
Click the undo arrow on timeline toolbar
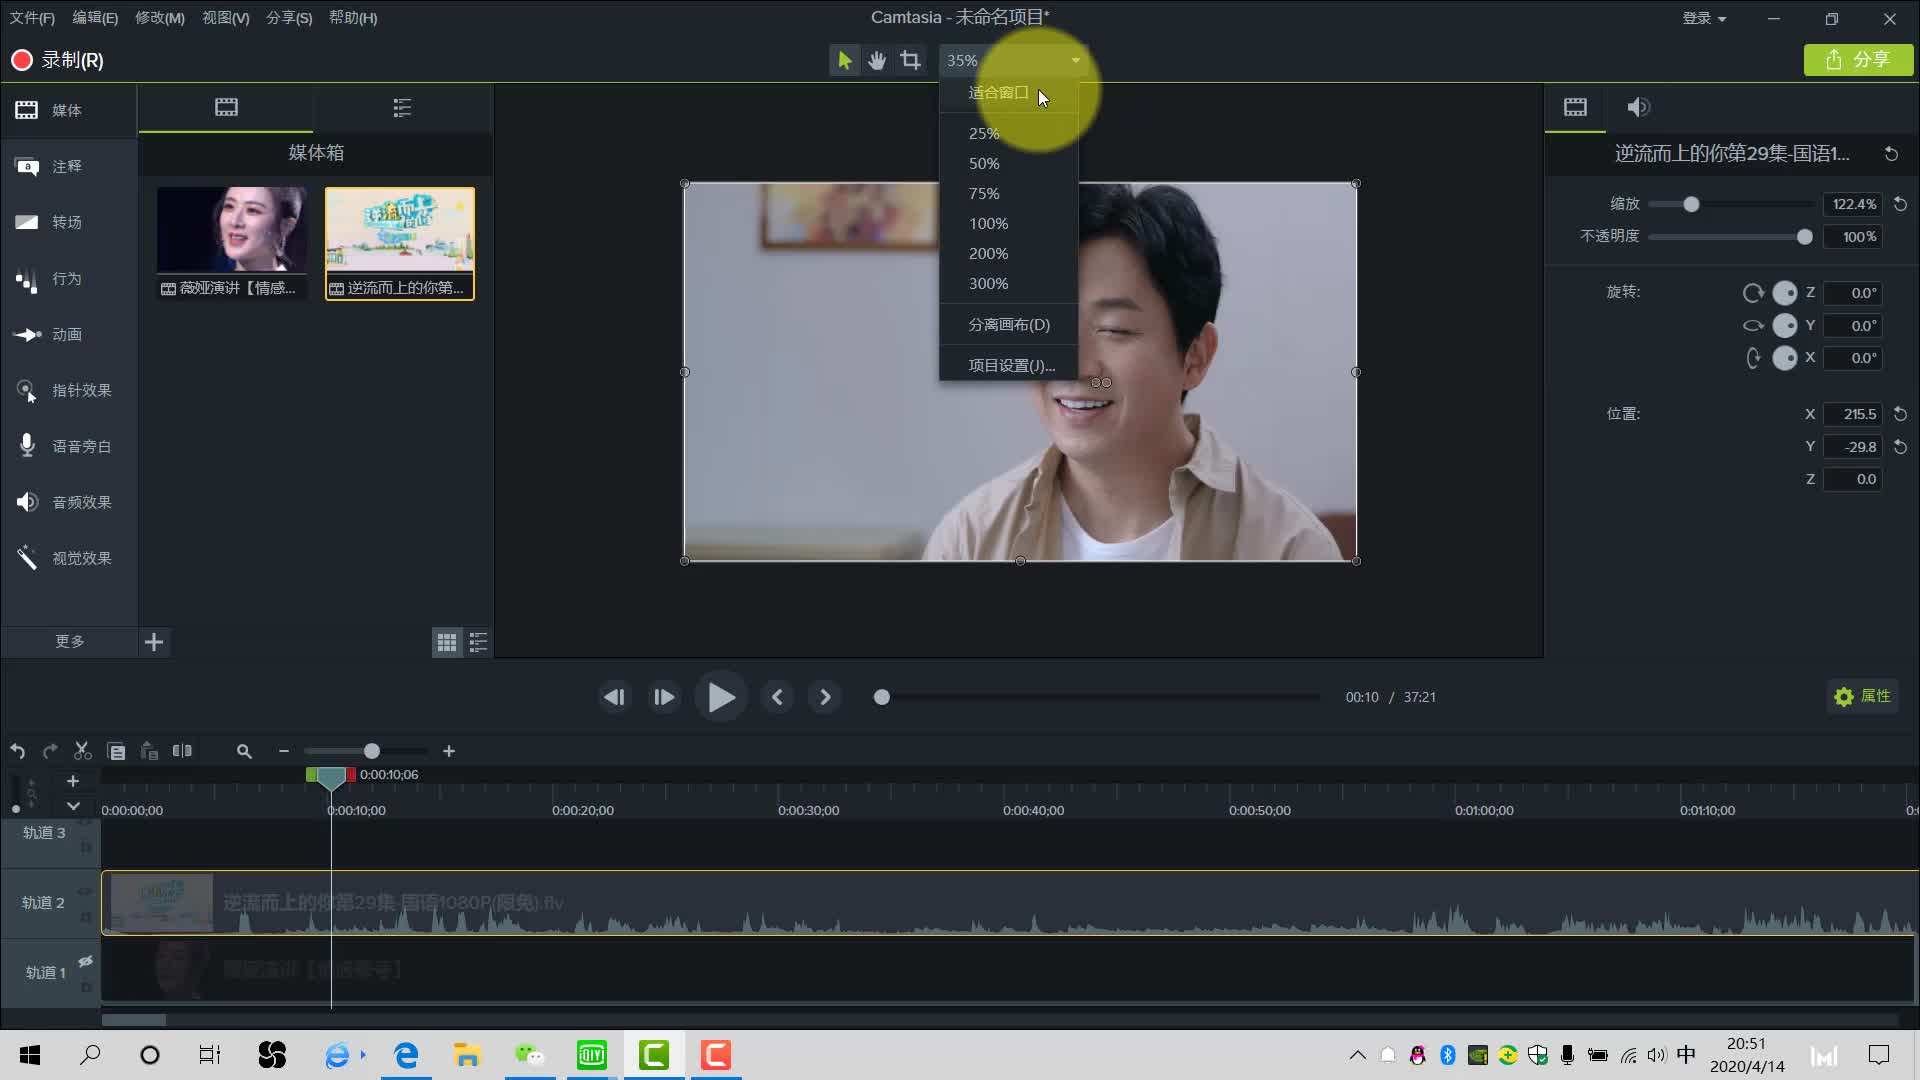(18, 751)
